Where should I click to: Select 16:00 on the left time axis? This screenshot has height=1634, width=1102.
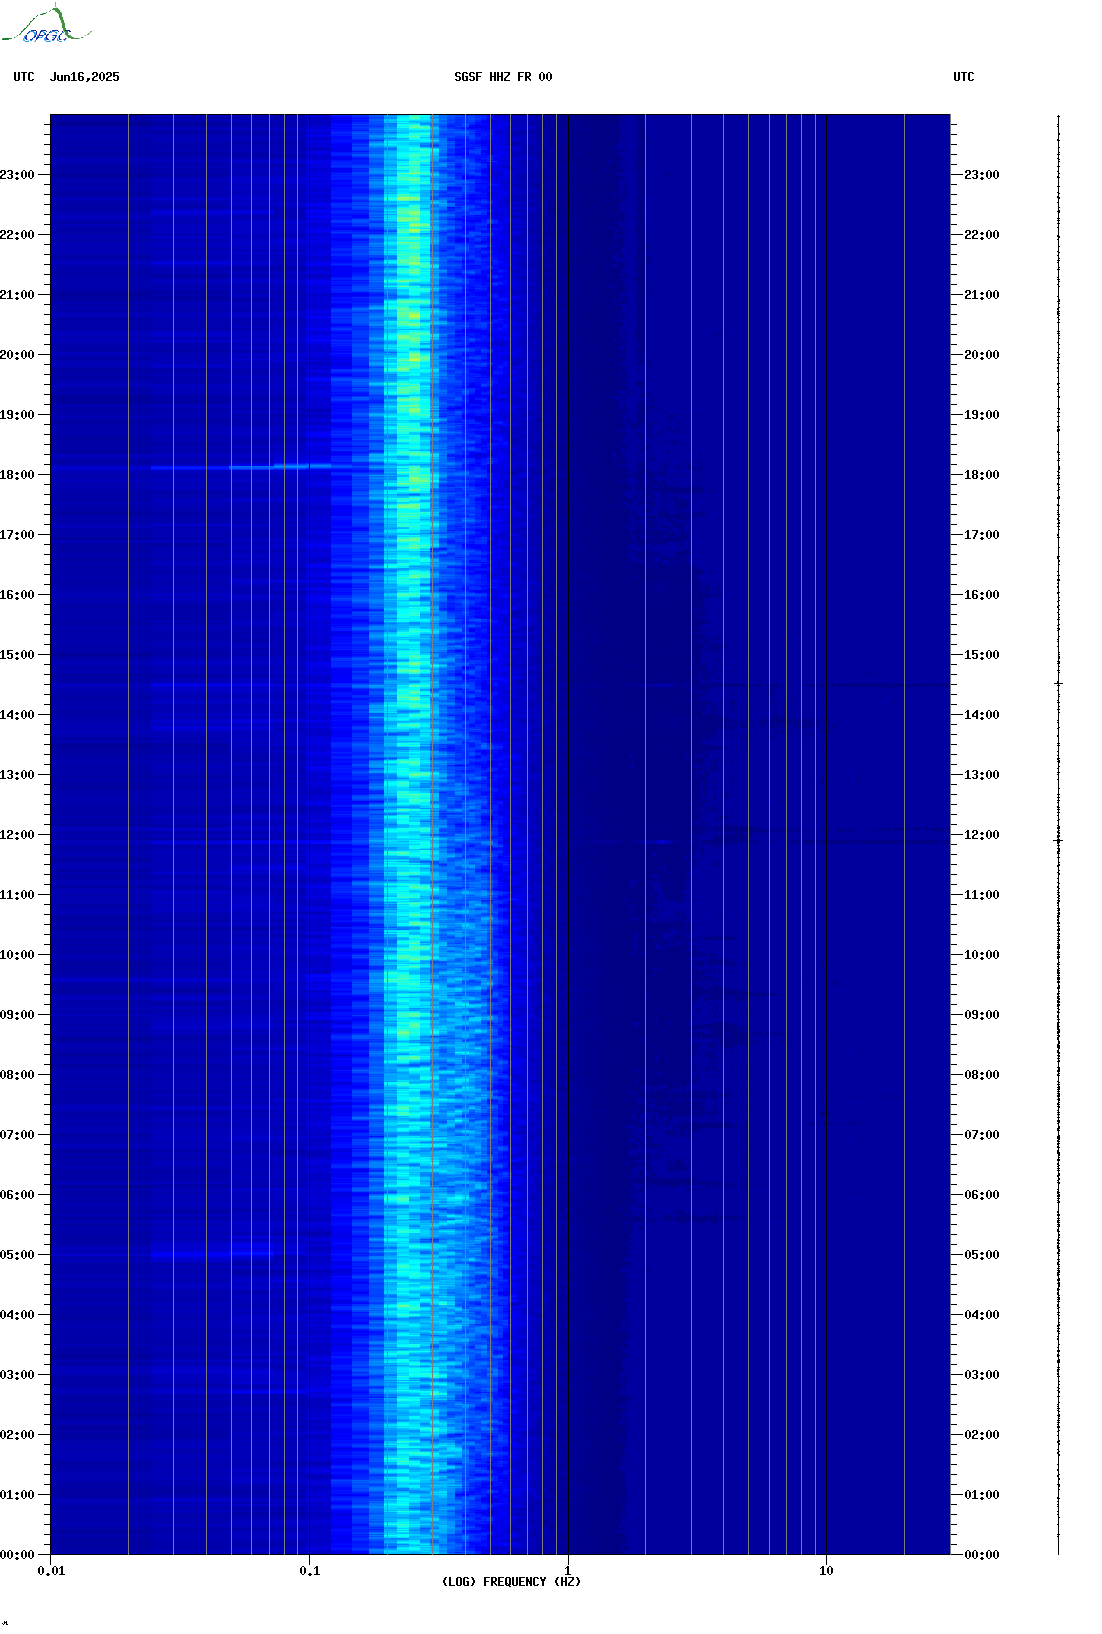click(17, 595)
